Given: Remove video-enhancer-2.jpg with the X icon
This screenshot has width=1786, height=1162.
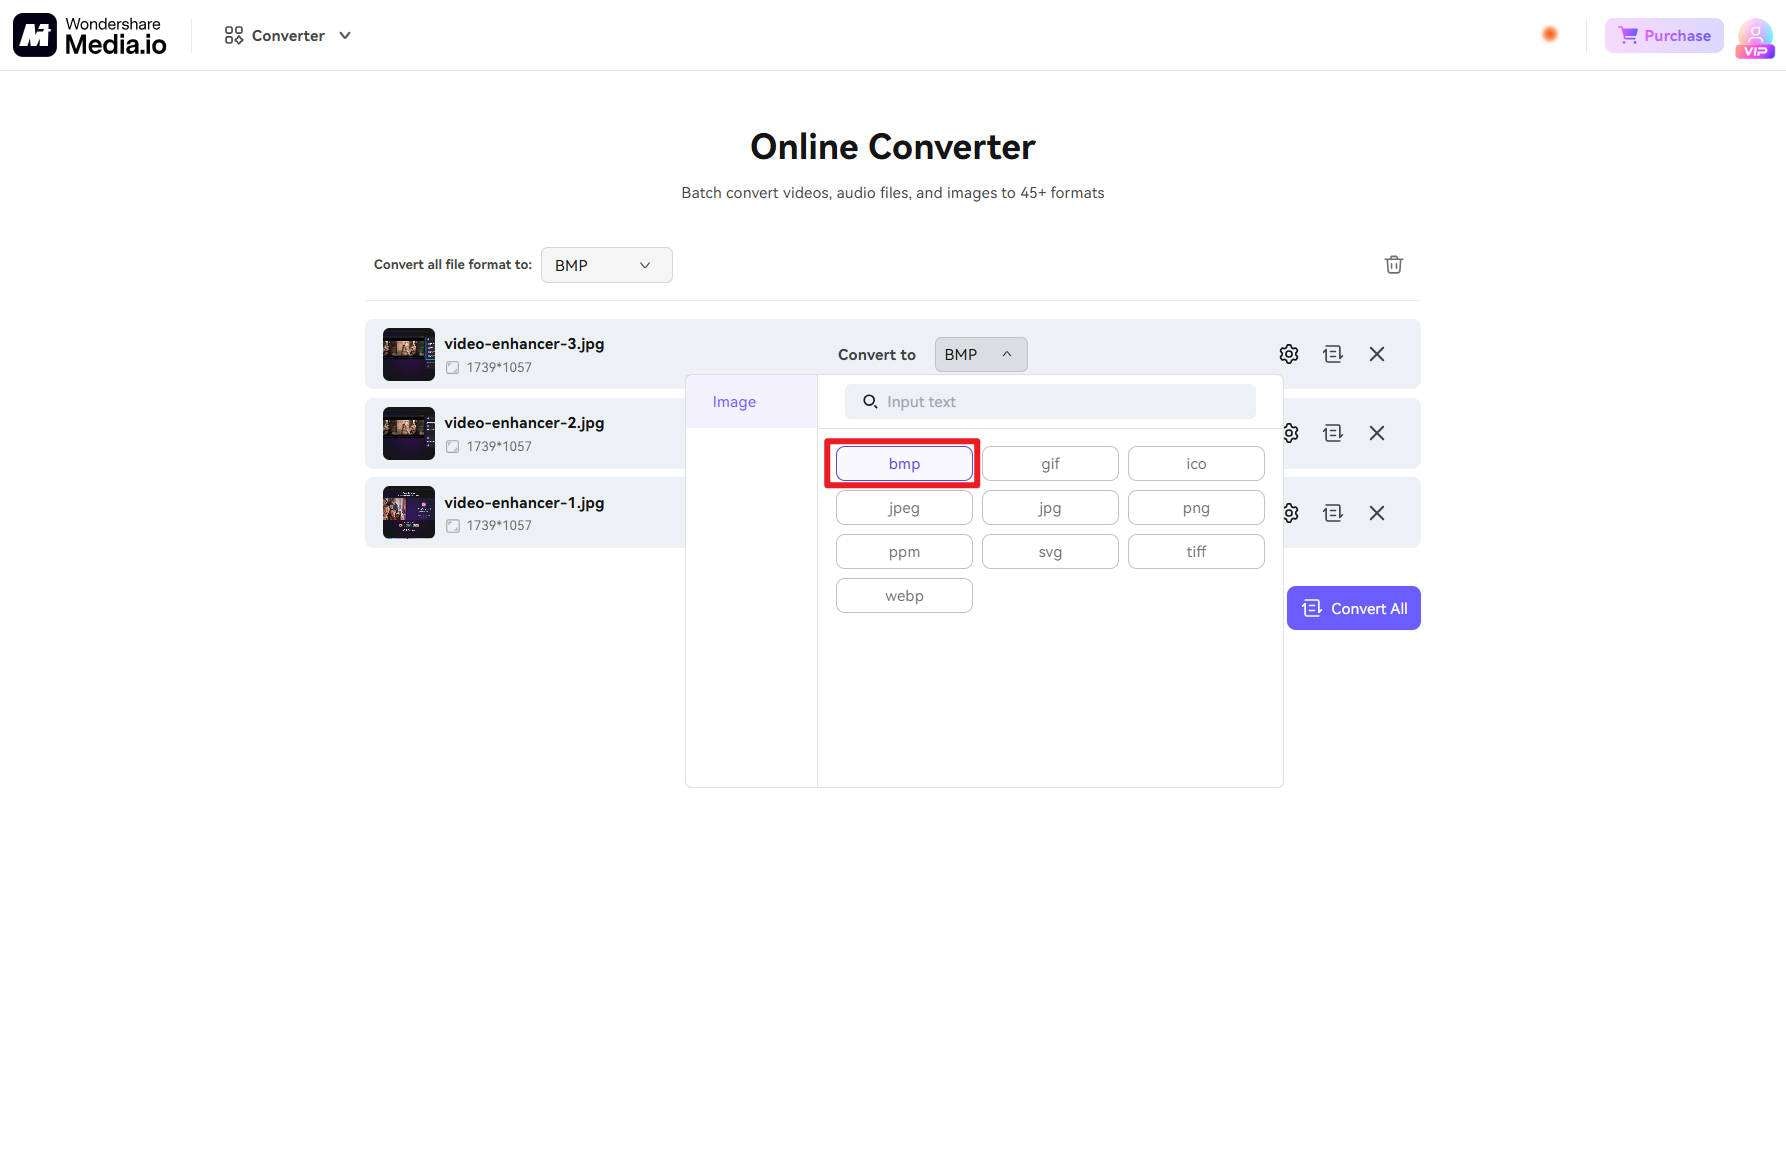Looking at the screenshot, I should click(1377, 433).
